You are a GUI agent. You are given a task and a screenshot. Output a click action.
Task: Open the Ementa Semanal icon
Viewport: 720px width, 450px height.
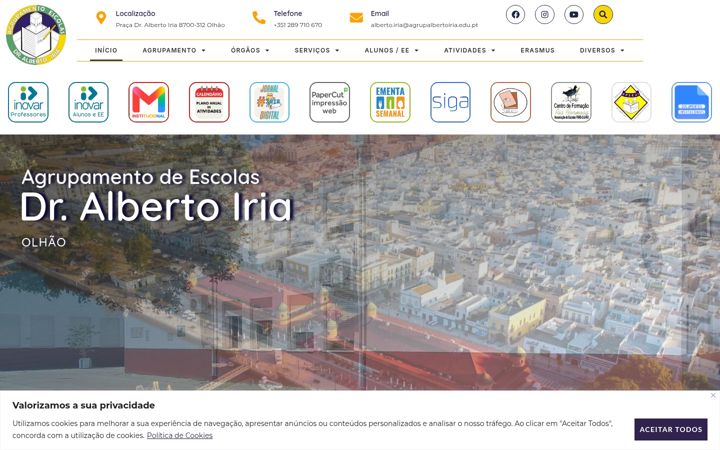390,102
